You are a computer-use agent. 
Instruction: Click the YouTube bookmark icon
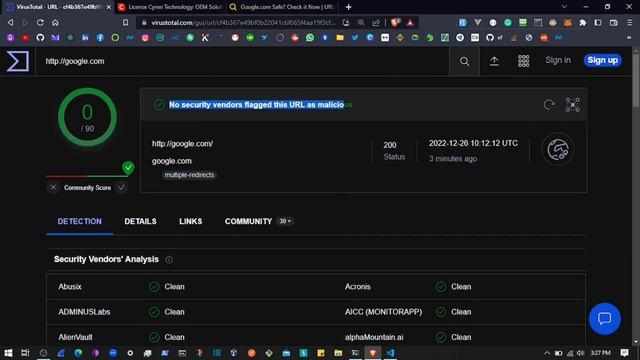(x=25, y=38)
